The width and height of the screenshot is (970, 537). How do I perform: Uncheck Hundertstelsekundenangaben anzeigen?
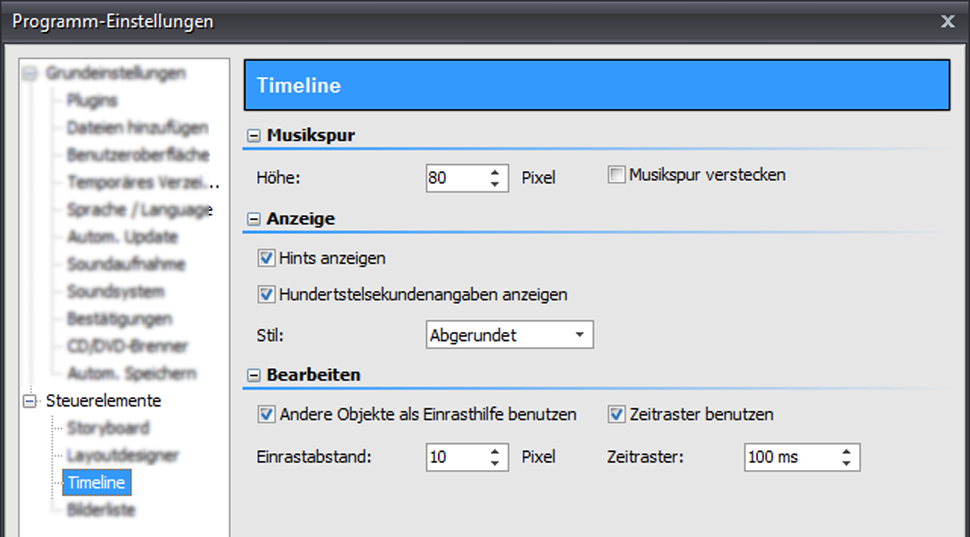(266, 295)
